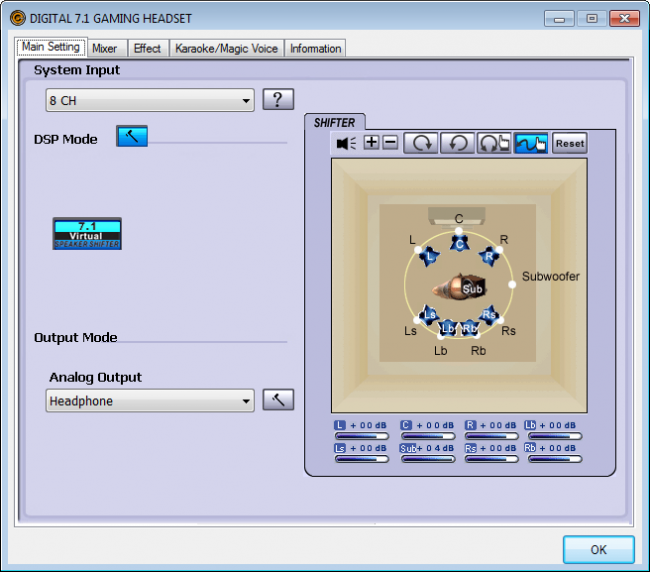Adjust the Rs channel volume slider
Screen dimensions: 650x572
492,459
